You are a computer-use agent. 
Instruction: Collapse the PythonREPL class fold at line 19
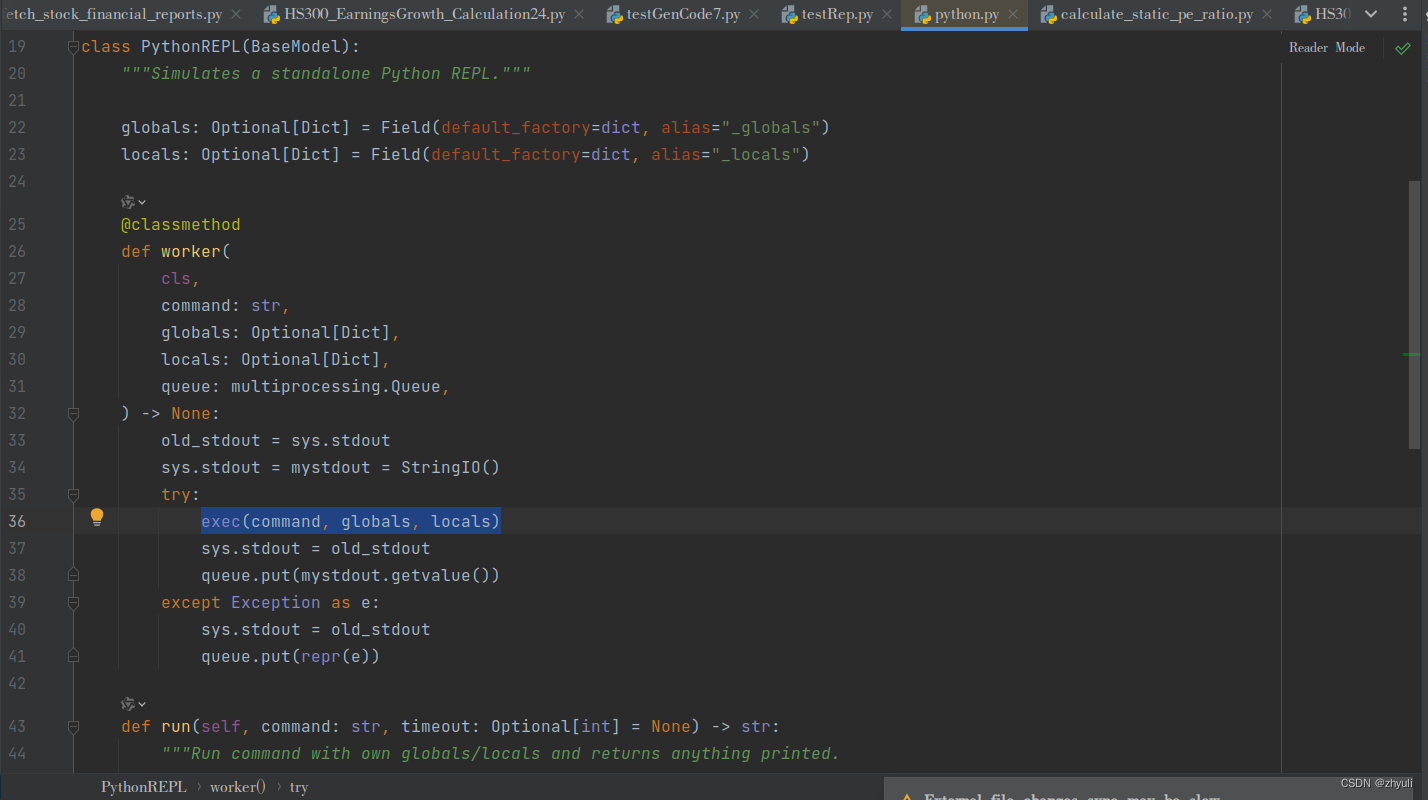click(x=73, y=47)
